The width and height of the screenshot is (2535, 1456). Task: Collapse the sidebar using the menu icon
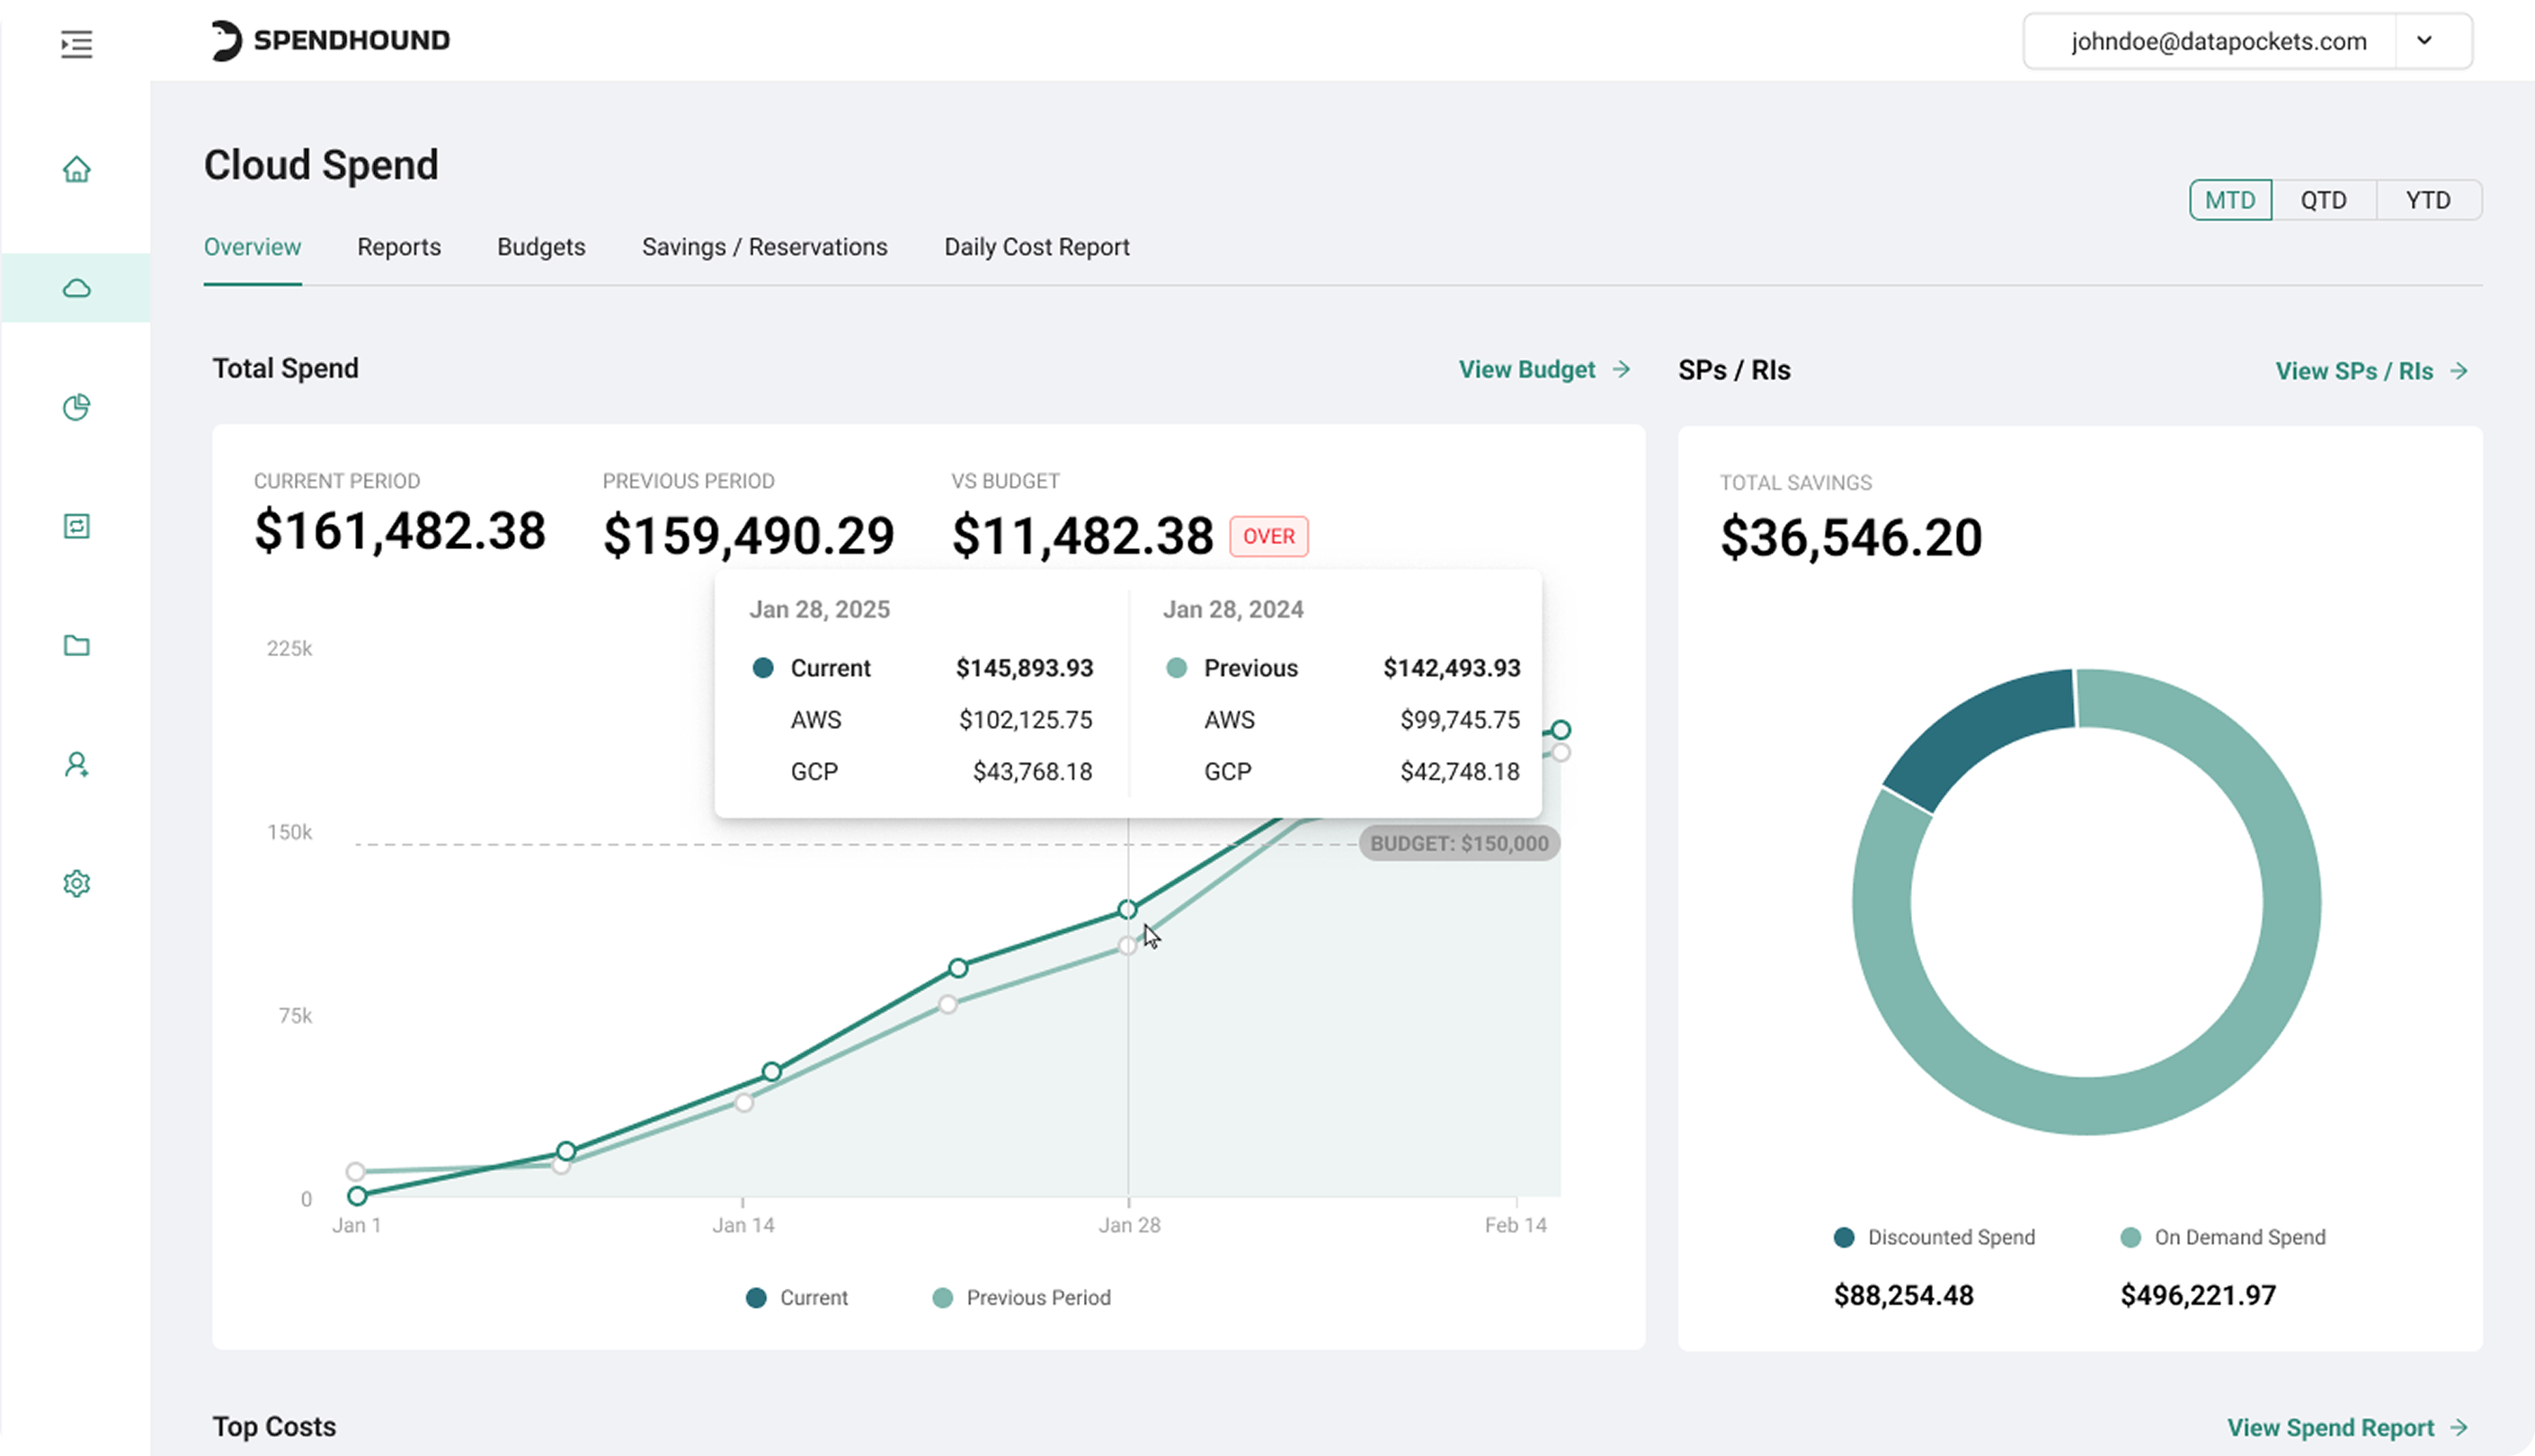pyautogui.click(x=76, y=44)
